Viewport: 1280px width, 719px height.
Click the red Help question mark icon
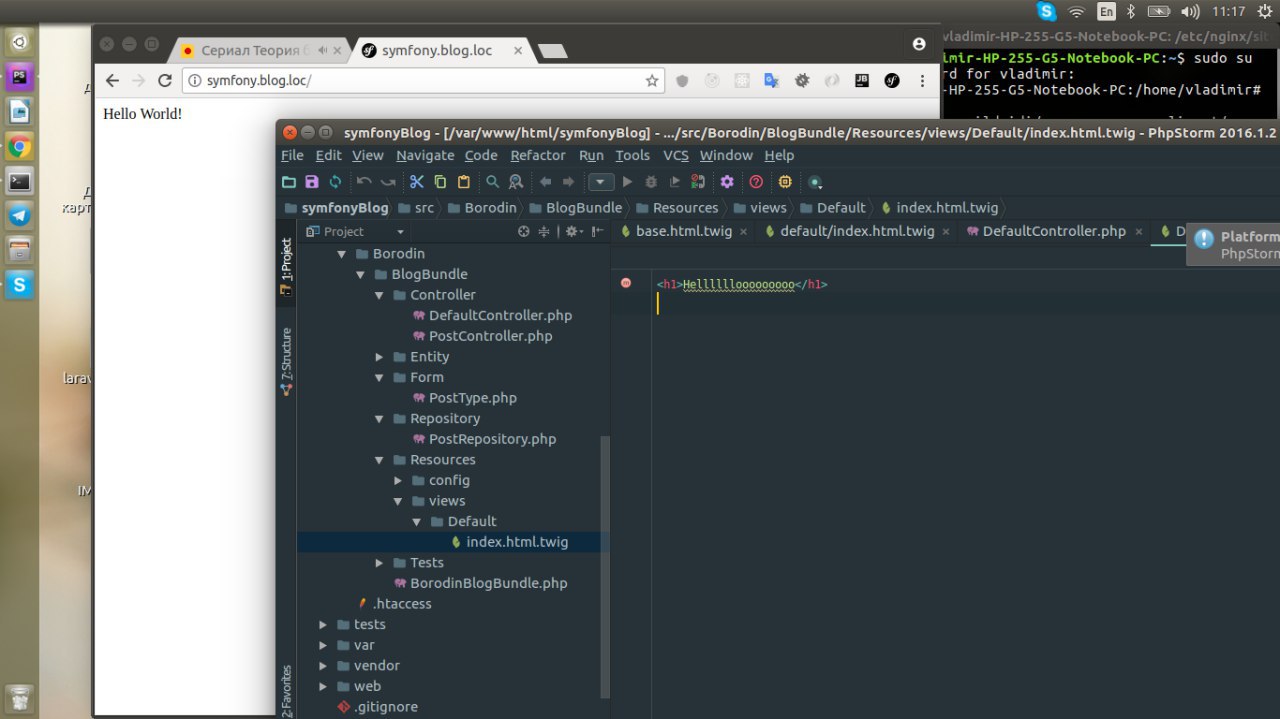(x=756, y=182)
